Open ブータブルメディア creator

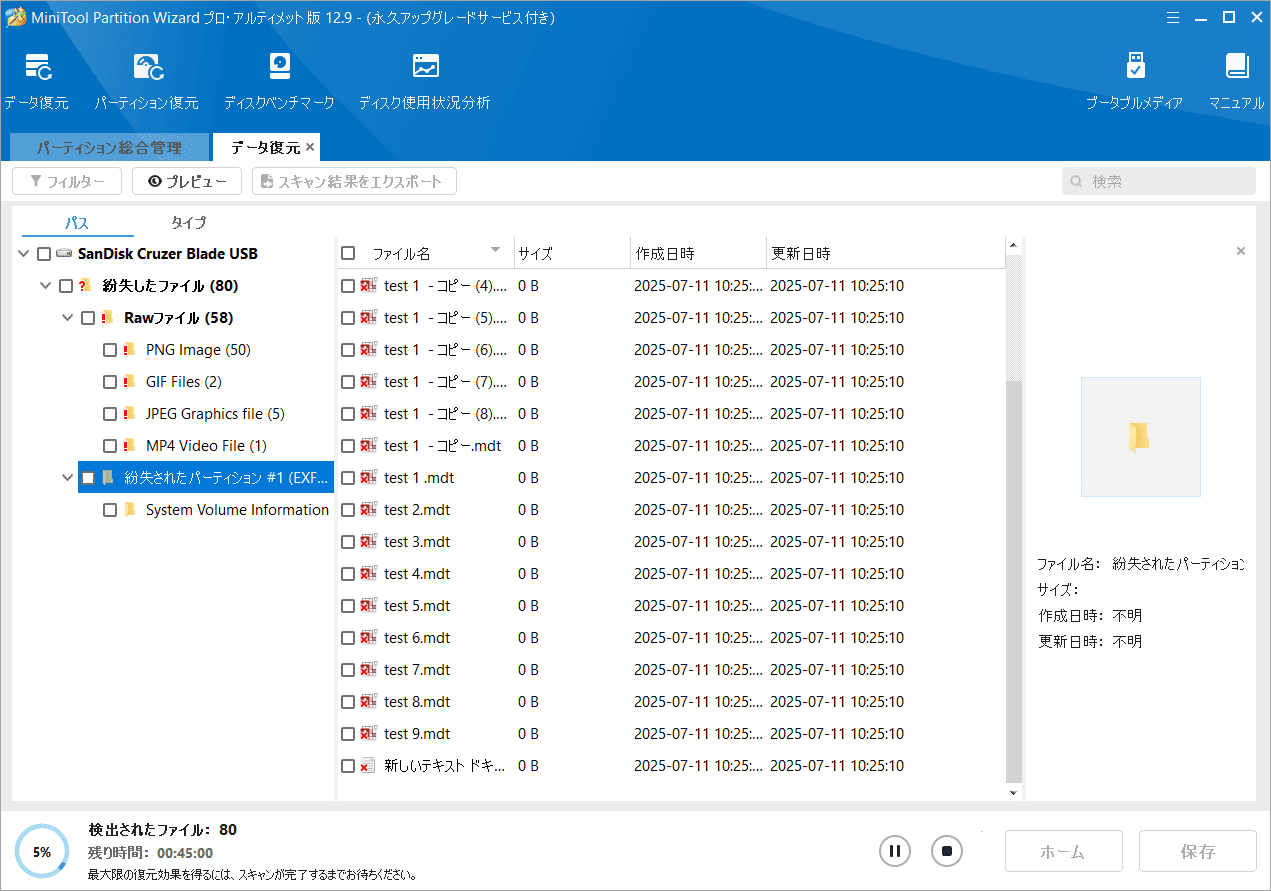pyautogui.click(x=1135, y=80)
